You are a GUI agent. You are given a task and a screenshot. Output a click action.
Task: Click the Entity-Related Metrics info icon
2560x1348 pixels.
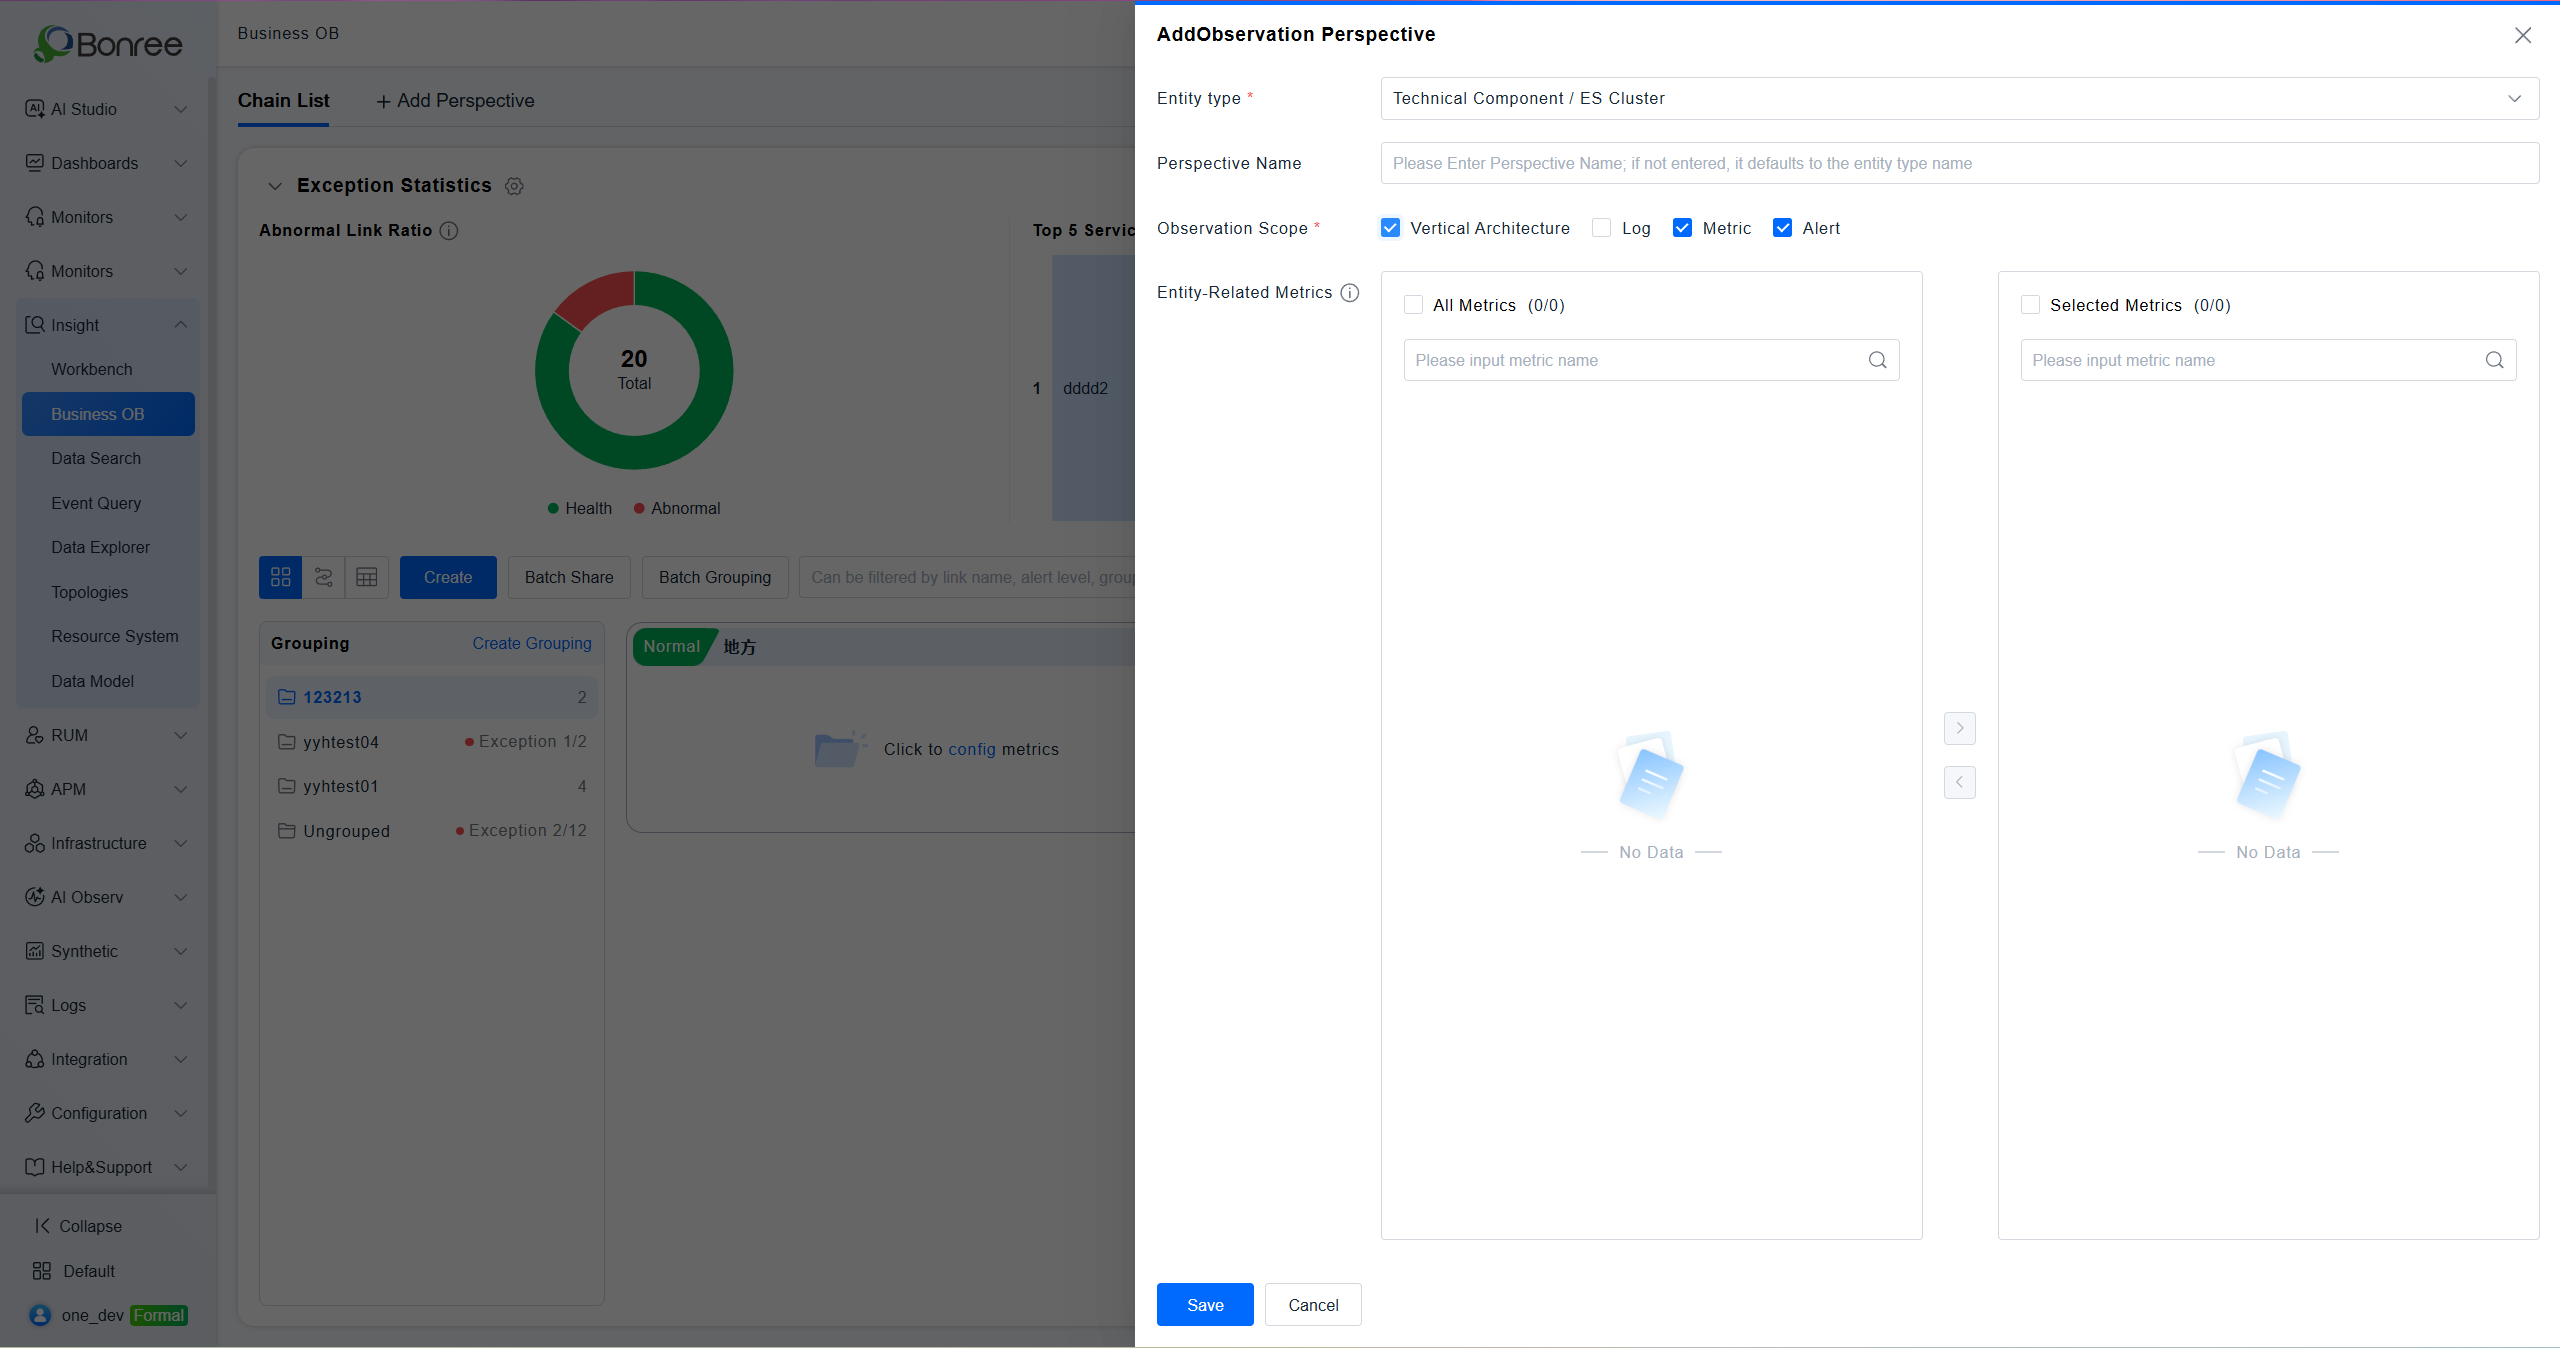(x=1350, y=292)
